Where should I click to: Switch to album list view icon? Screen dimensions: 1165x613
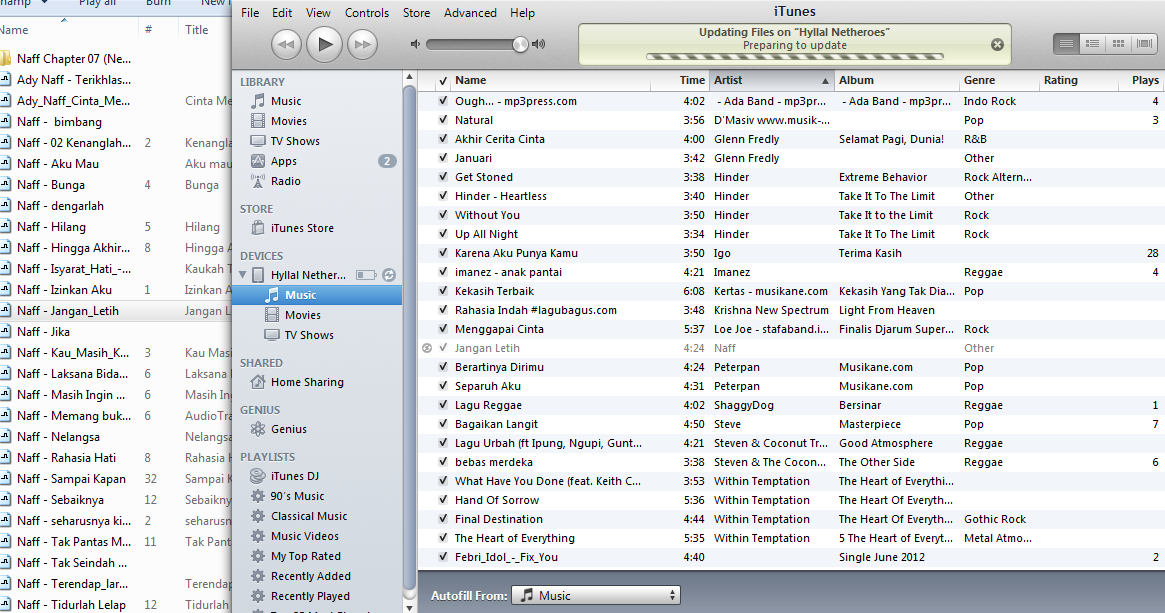pyautogui.click(x=1092, y=44)
